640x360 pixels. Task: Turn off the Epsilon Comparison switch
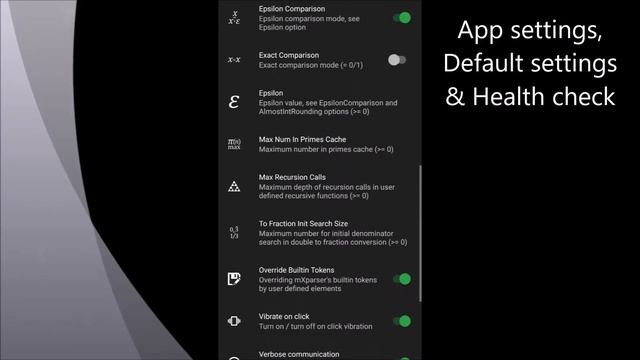tap(402, 18)
